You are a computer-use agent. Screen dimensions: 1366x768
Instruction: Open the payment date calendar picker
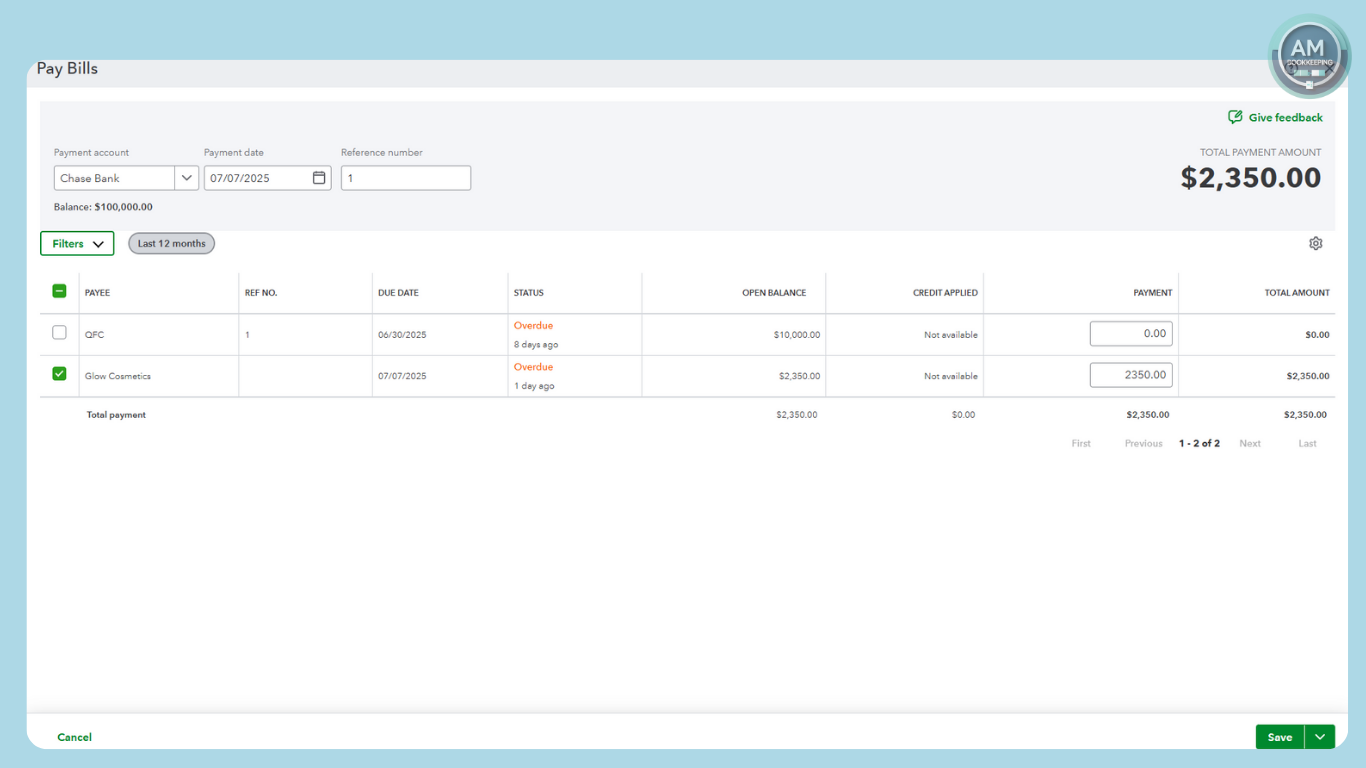click(x=319, y=178)
